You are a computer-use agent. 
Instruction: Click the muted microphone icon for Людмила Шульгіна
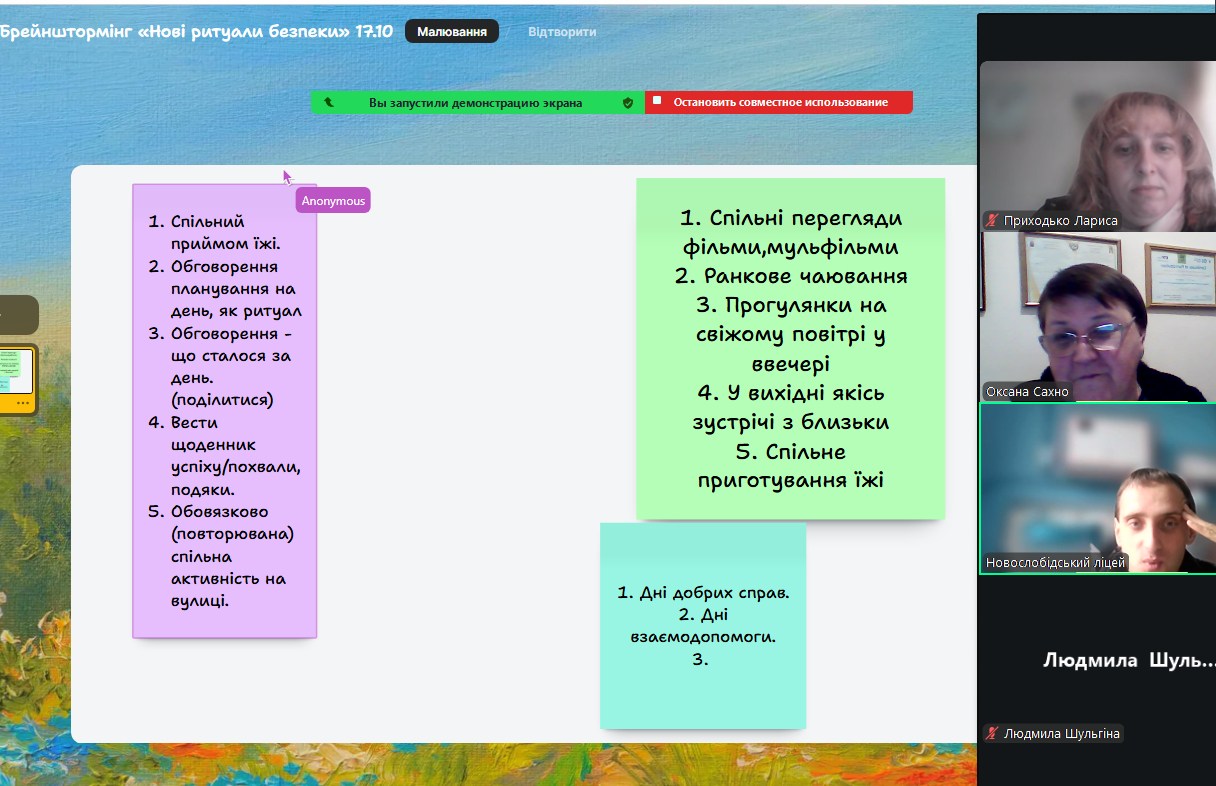click(x=992, y=734)
